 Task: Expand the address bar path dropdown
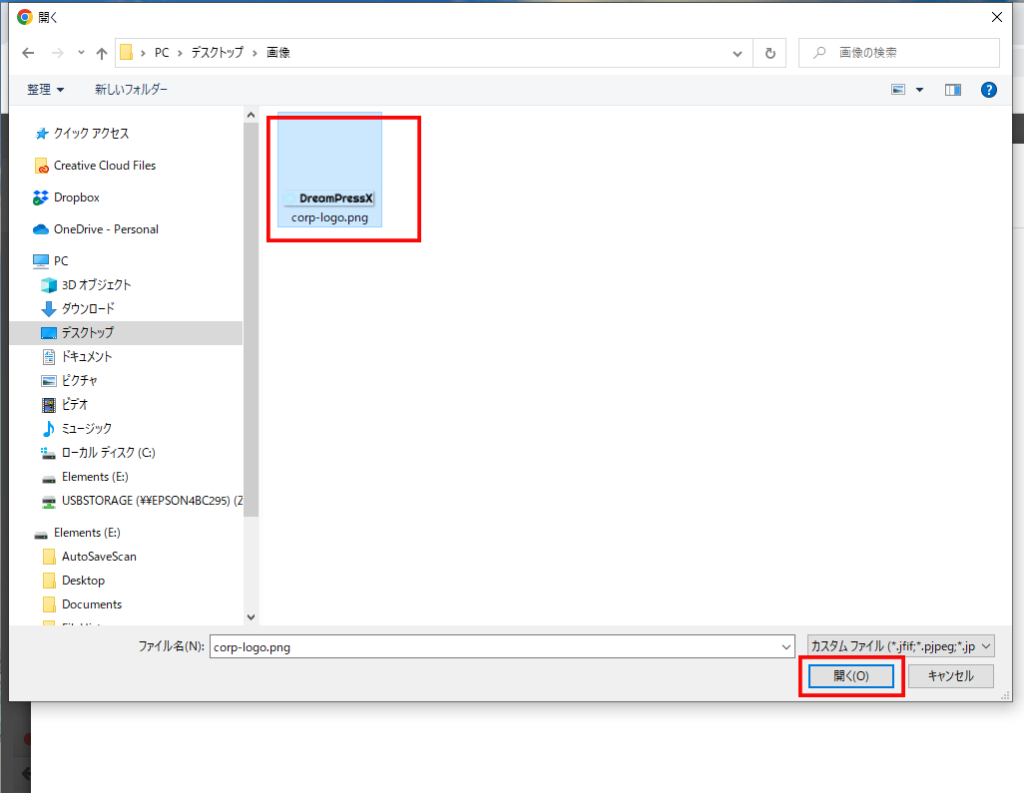pos(737,52)
